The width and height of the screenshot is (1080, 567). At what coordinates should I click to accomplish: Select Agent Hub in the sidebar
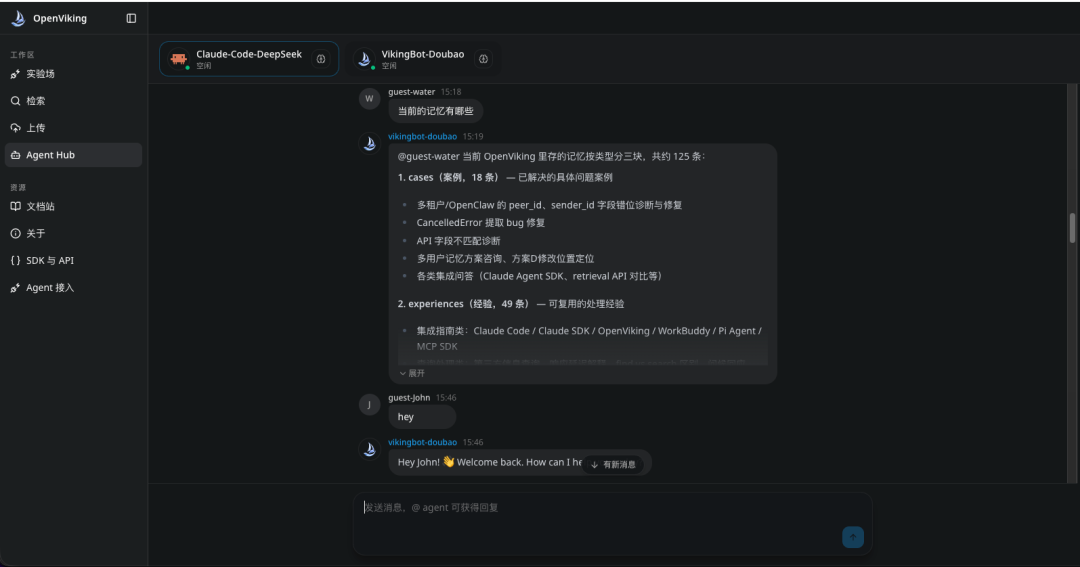click(x=73, y=155)
